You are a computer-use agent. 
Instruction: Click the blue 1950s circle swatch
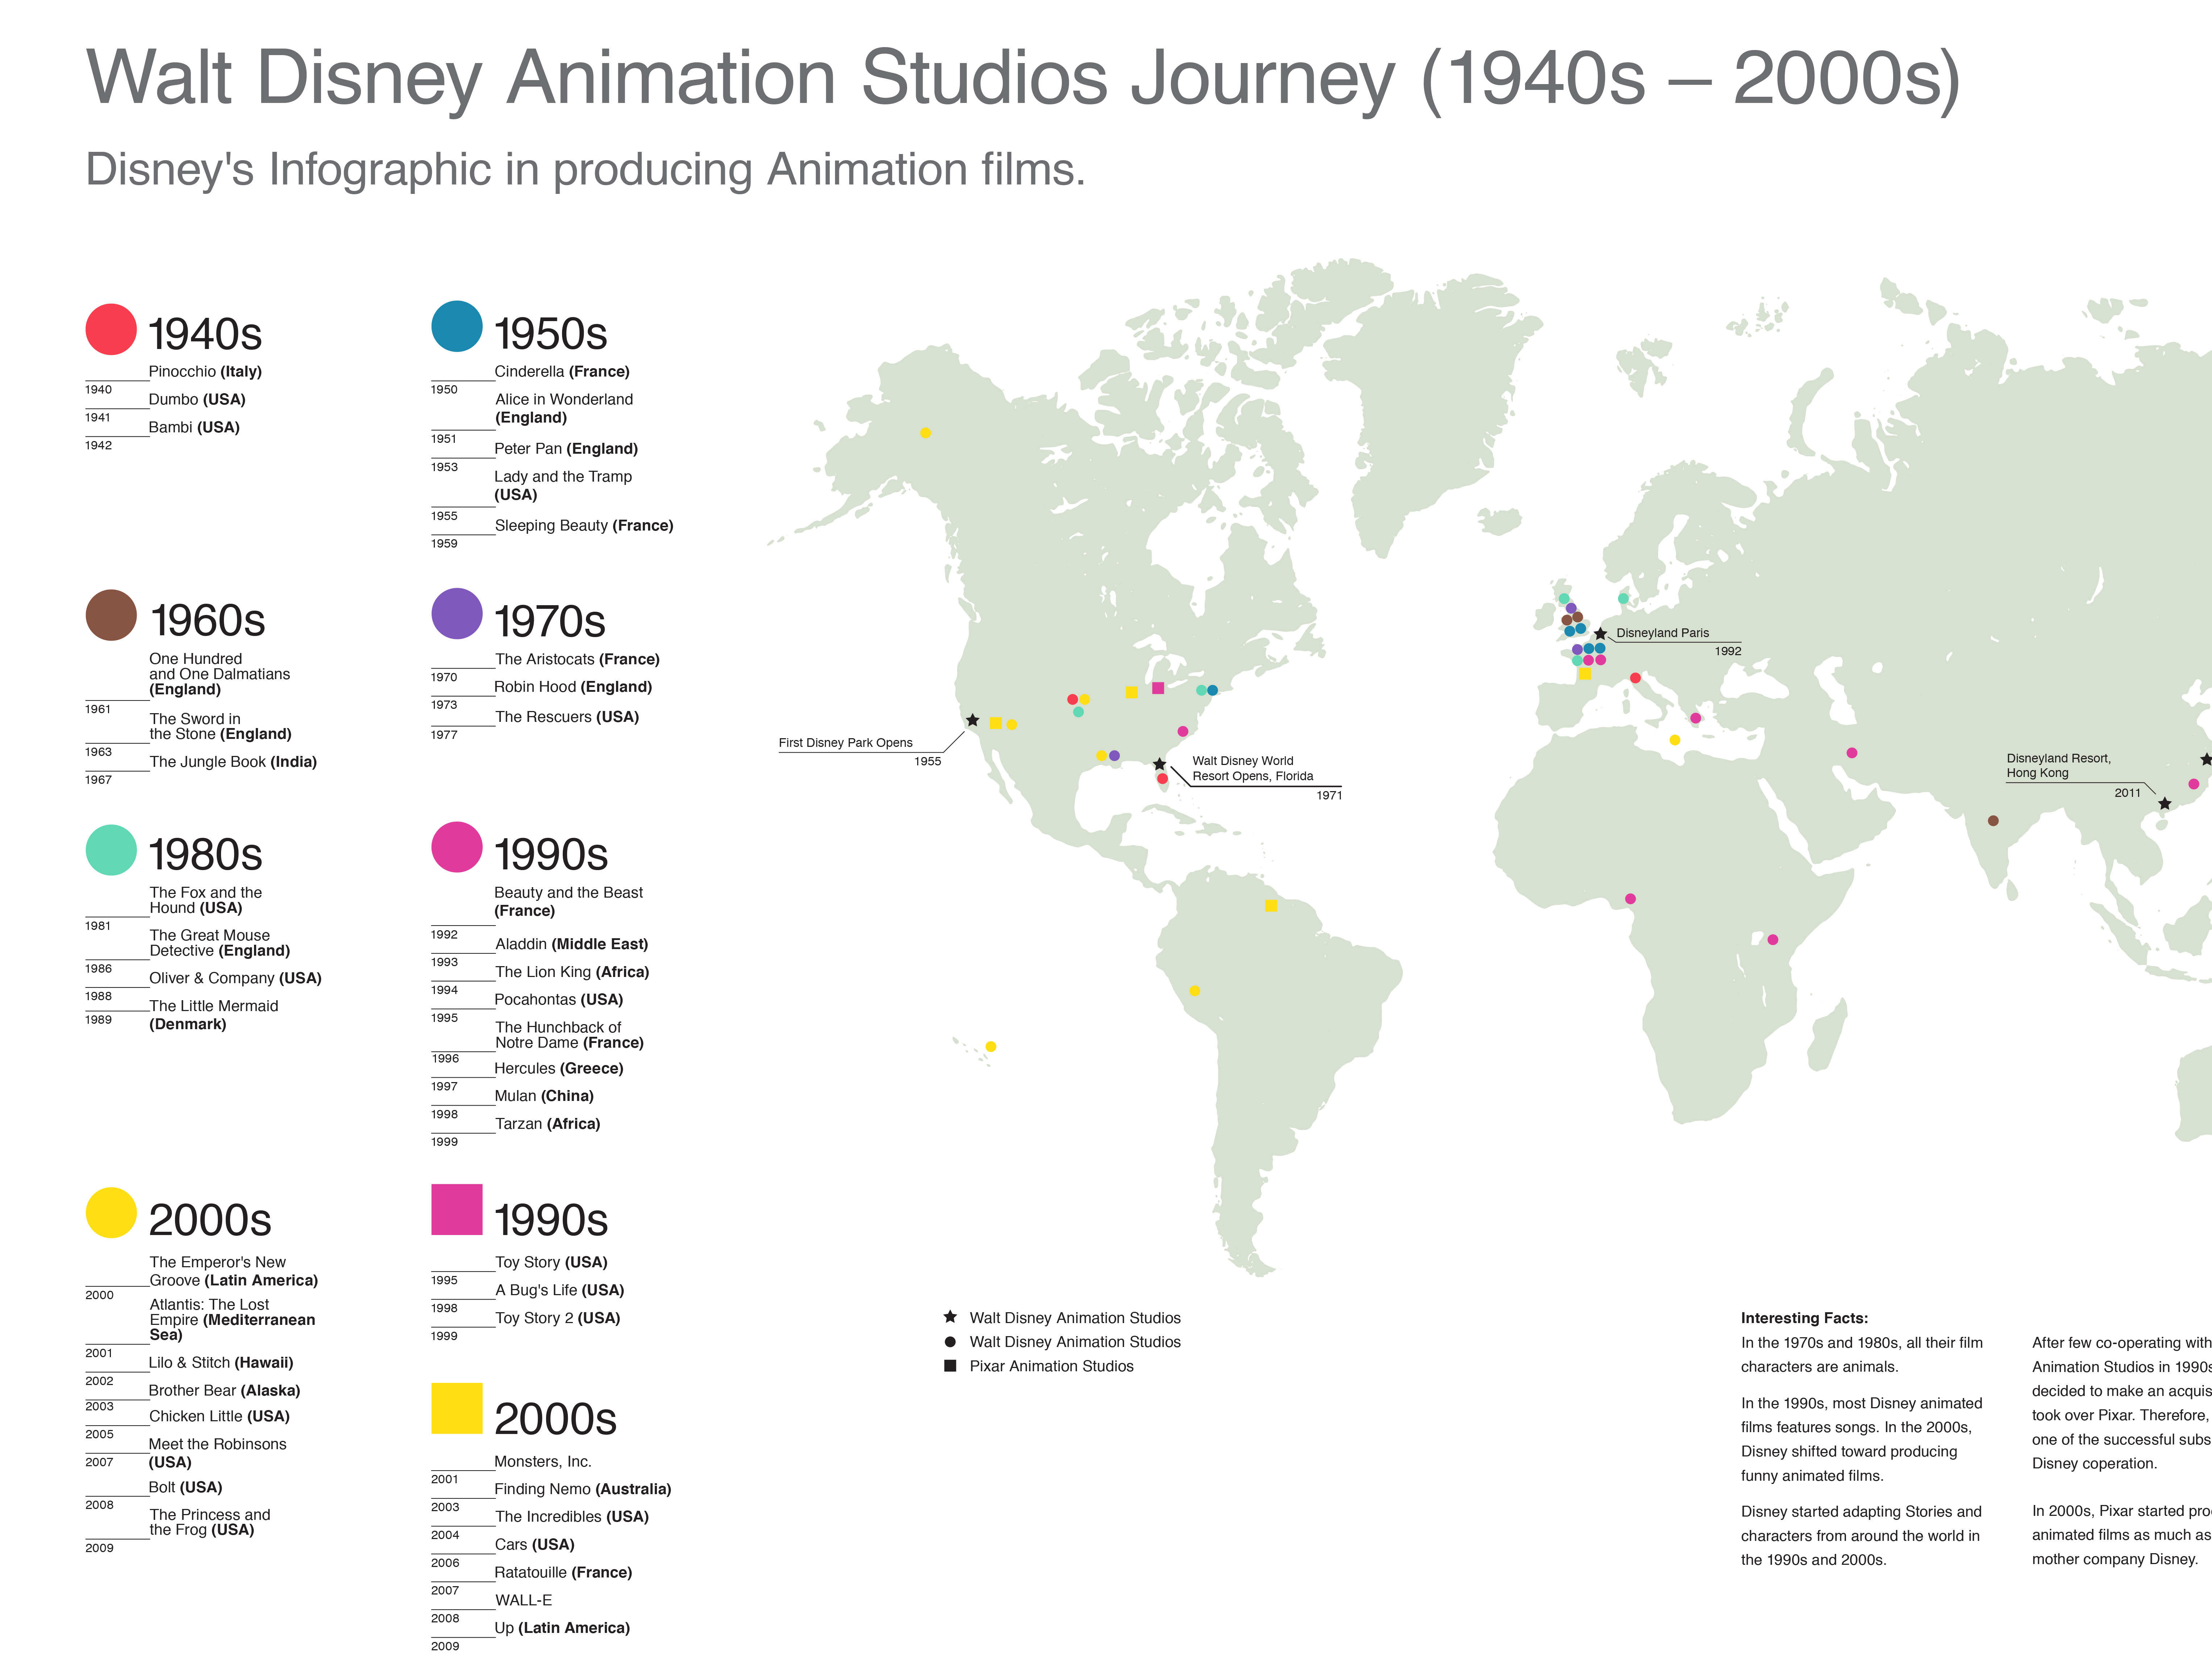457,326
